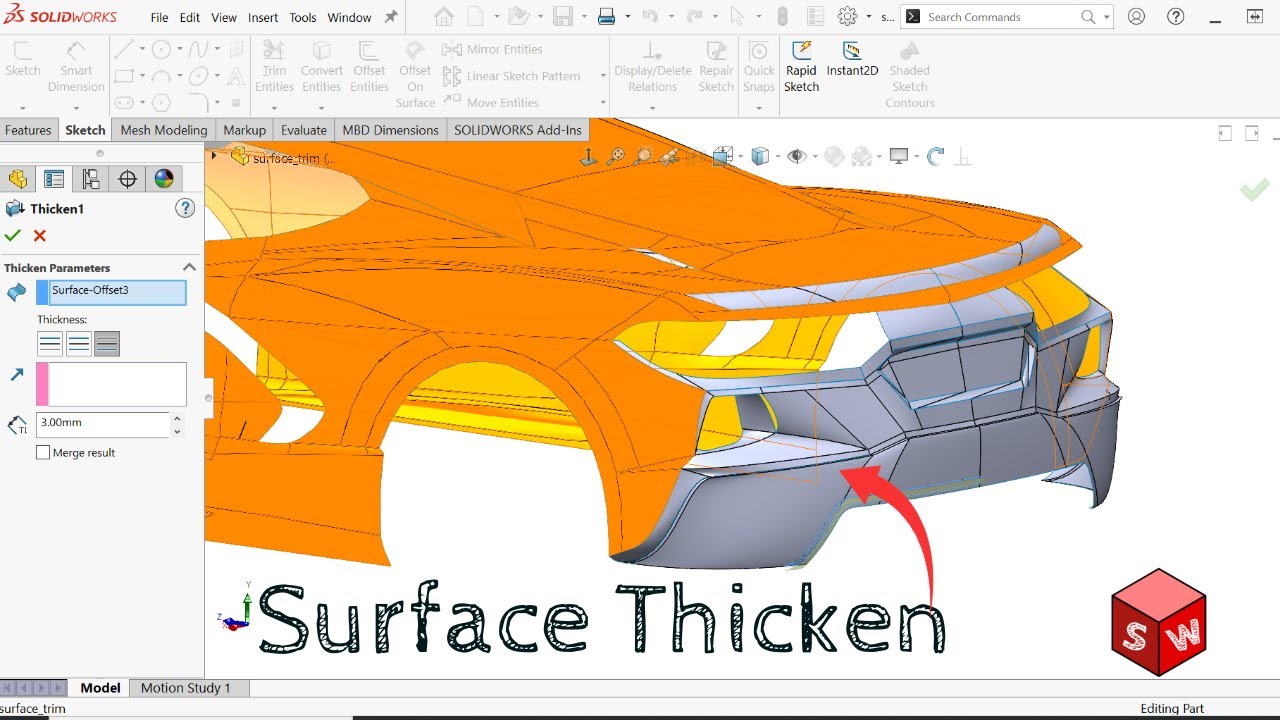Screen dimensions: 1280x720
Task: Cancel Thicken1 with the red X
Action: click(40, 235)
